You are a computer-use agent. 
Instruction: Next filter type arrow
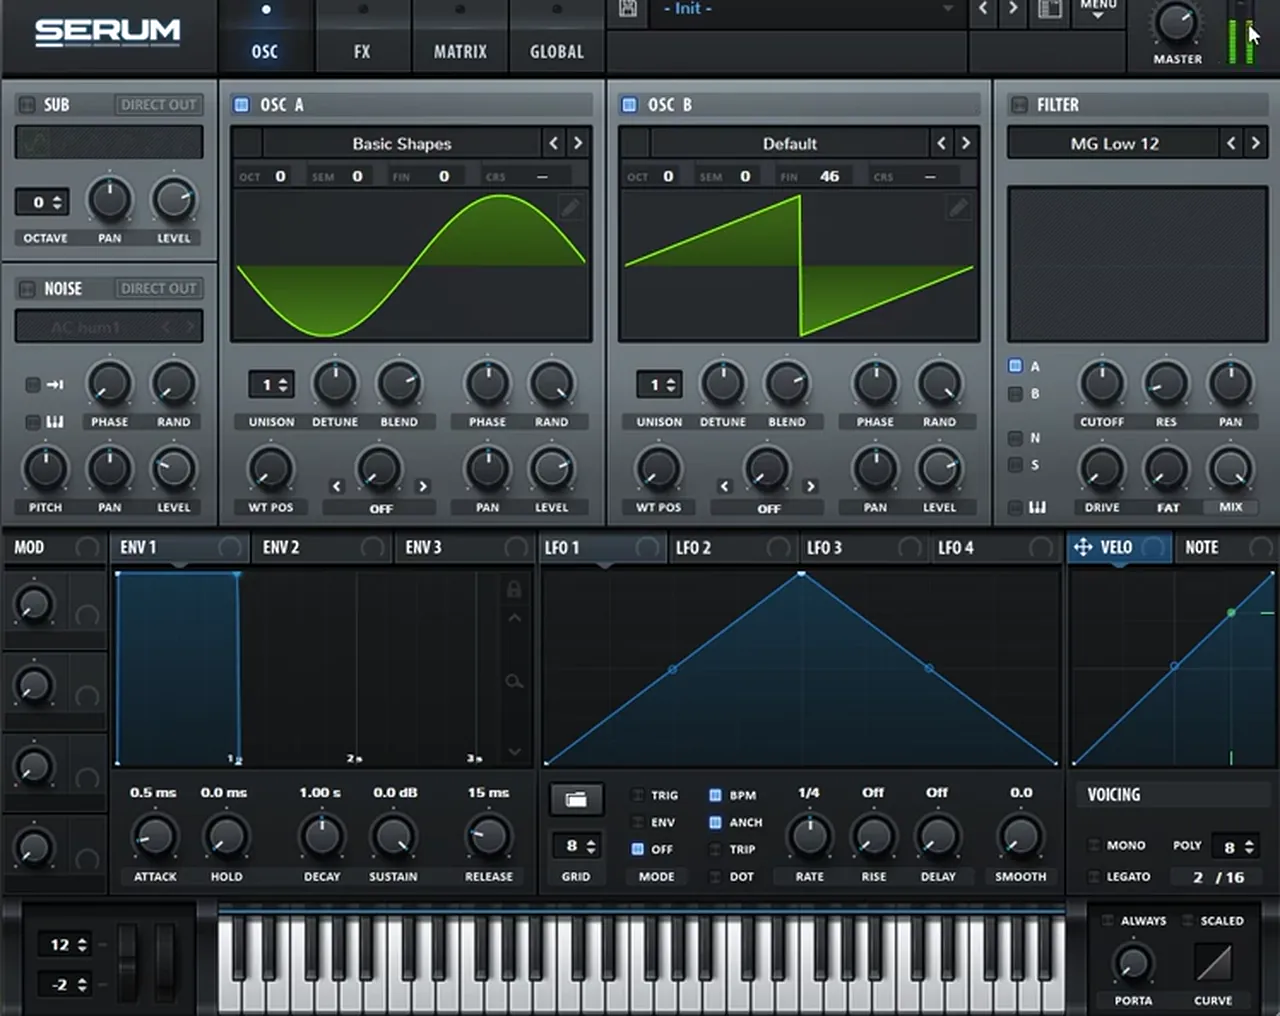[1255, 143]
